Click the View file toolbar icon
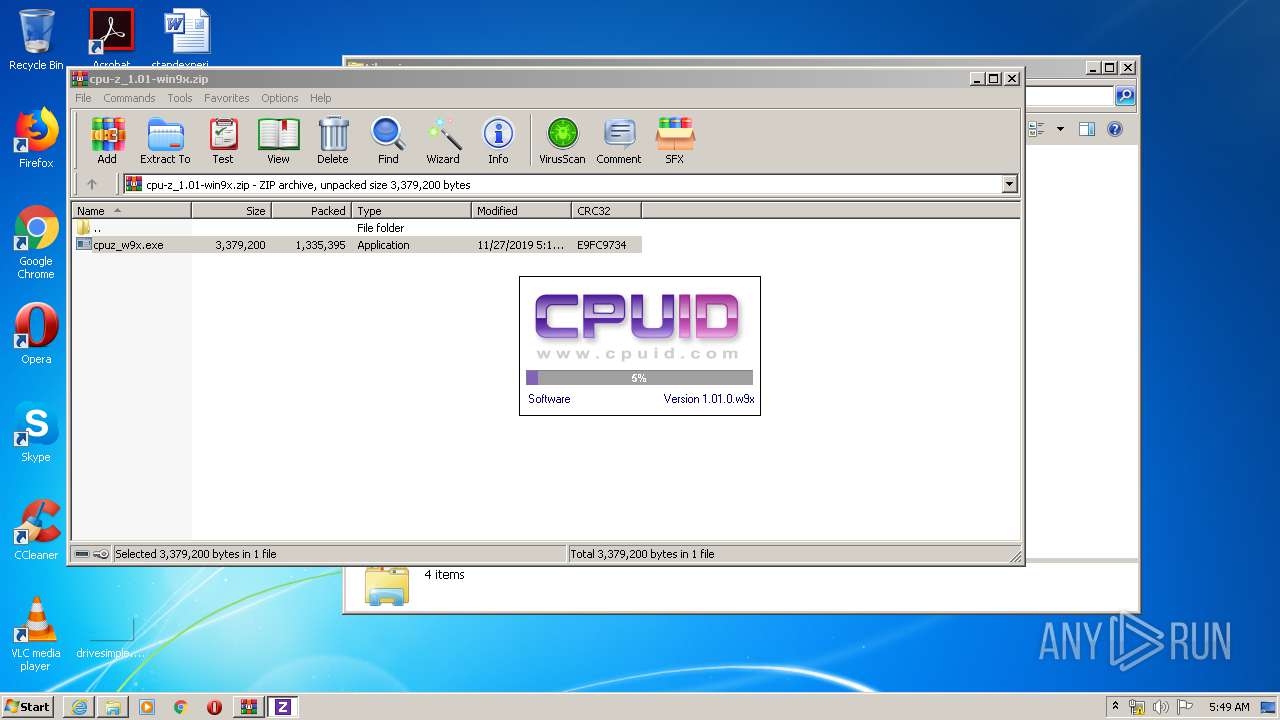This screenshot has height=720, width=1280. coord(278,140)
